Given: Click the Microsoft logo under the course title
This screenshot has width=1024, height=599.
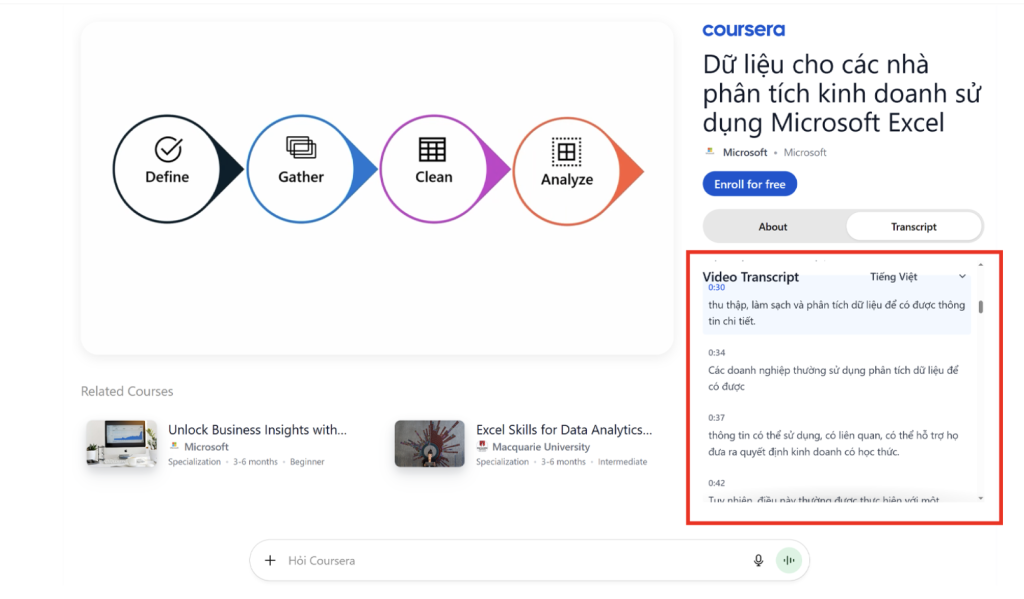Looking at the screenshot, I should point(710,152).
